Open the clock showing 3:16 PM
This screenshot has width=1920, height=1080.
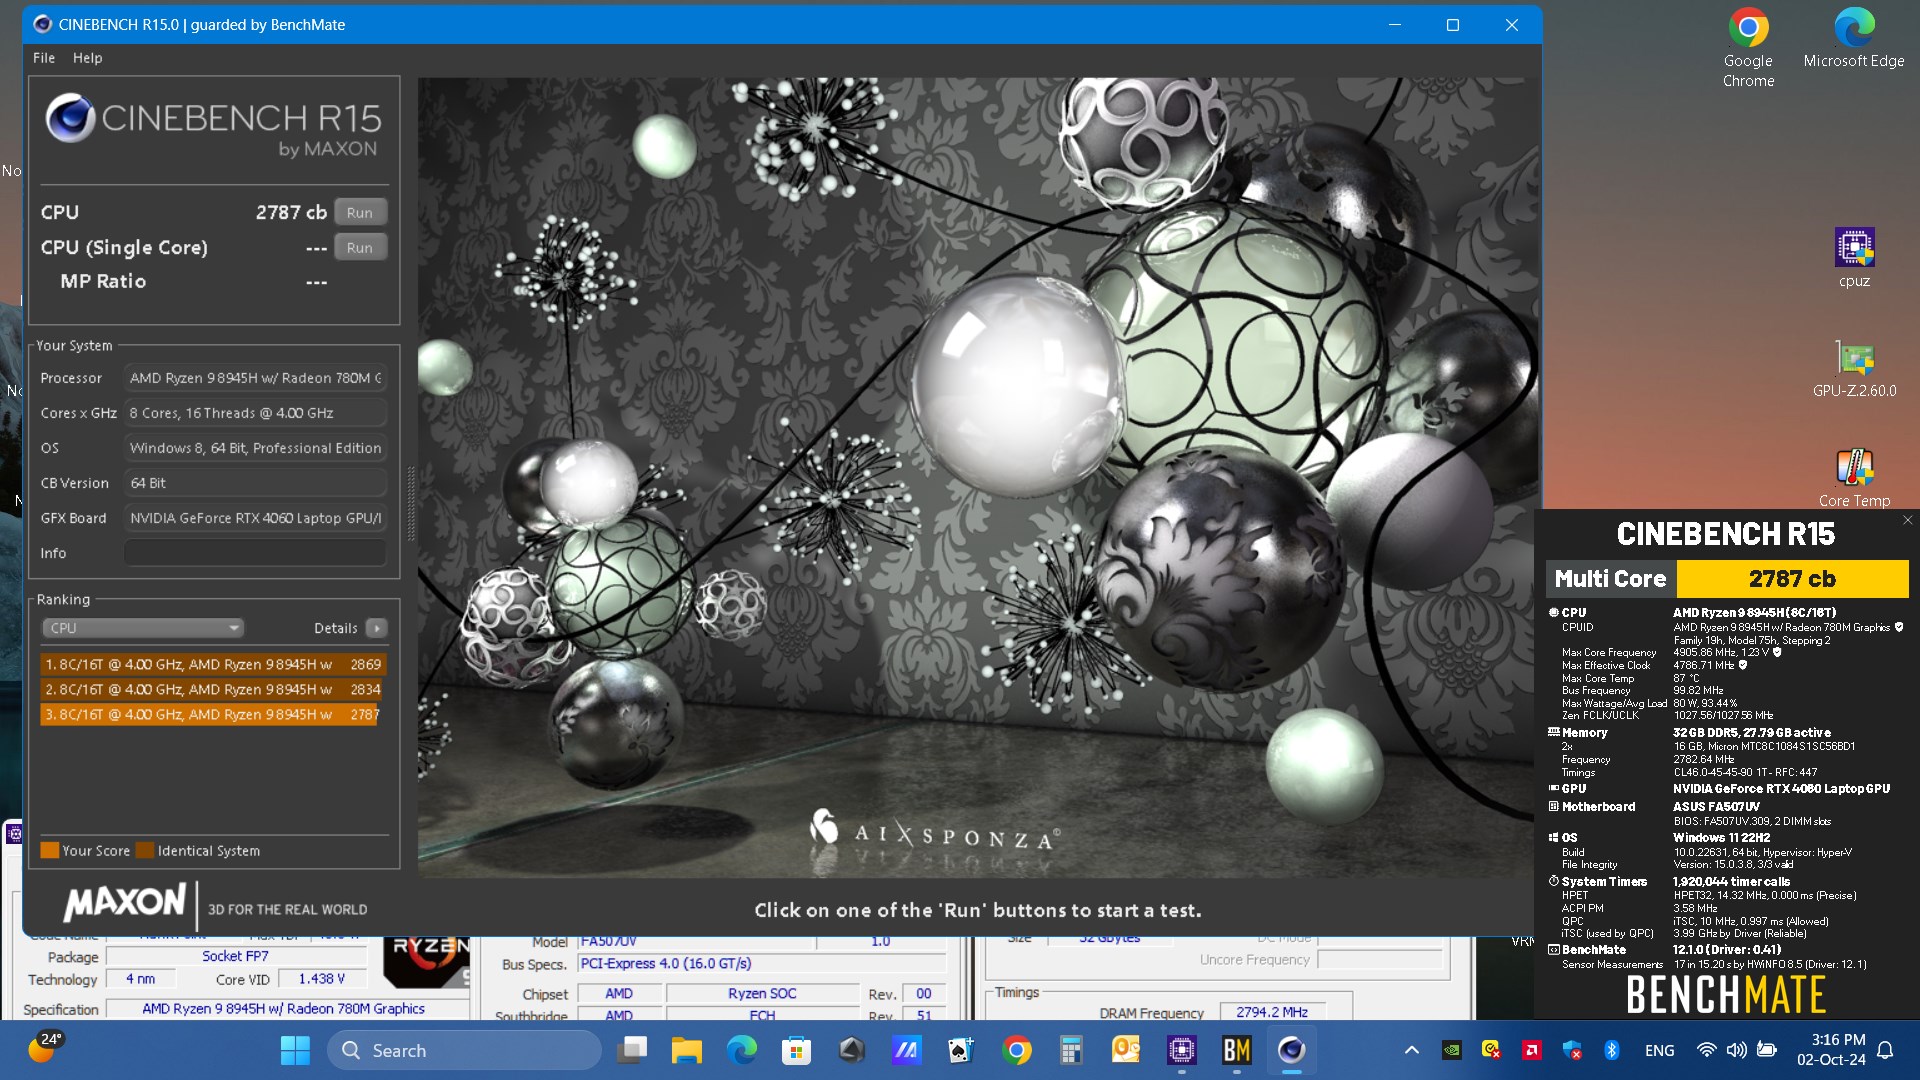click(1831, 1050)
